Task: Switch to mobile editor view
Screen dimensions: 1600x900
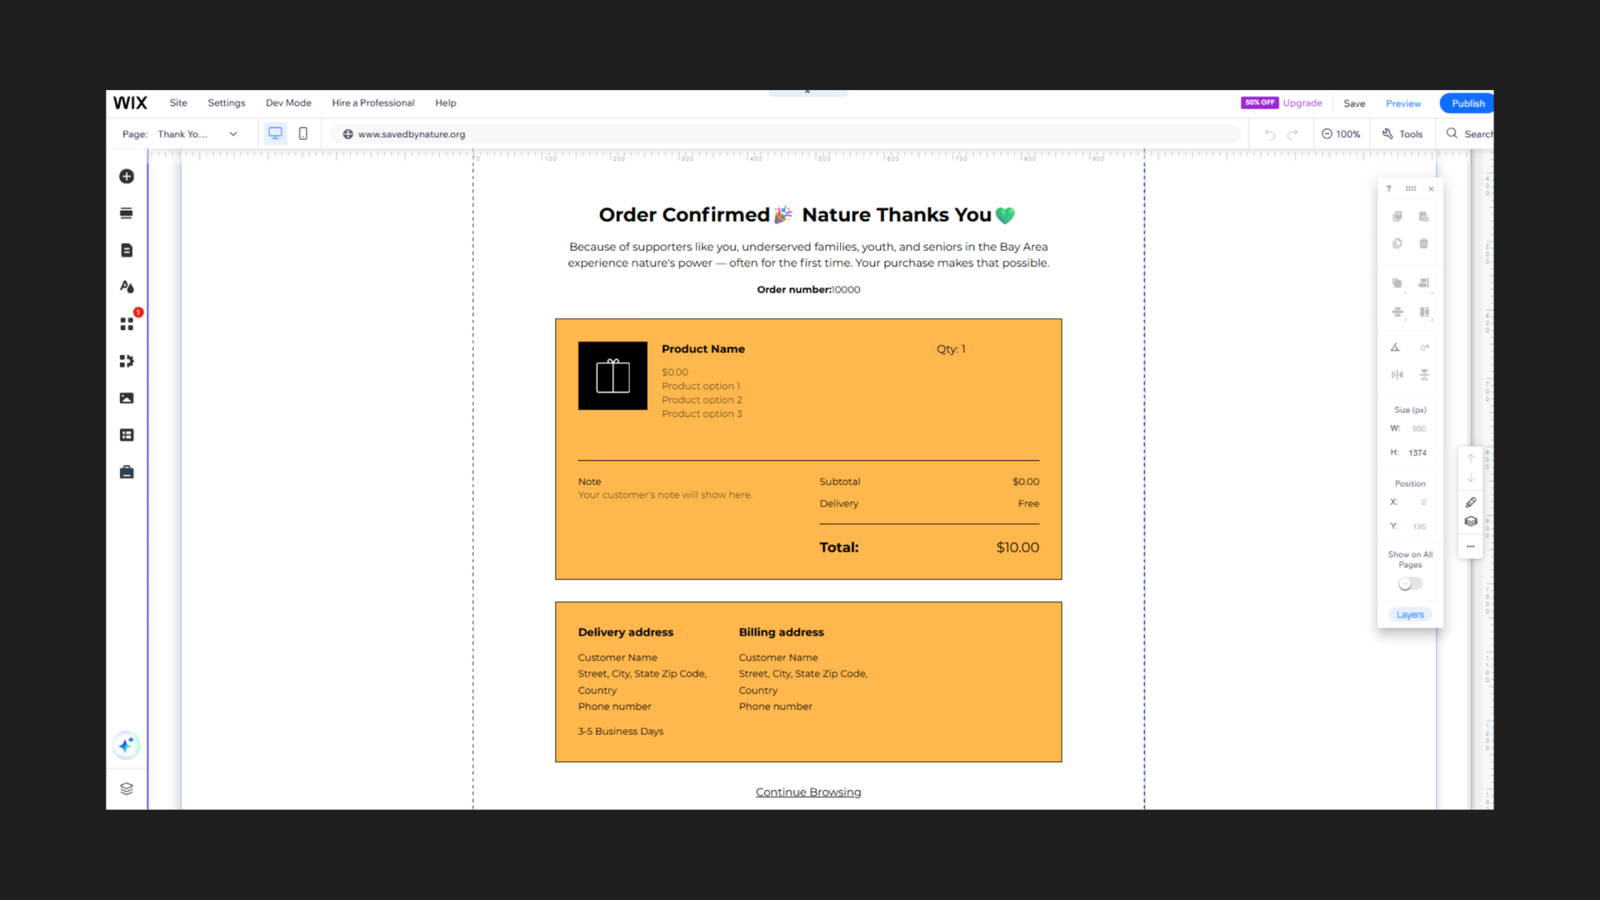Action: coord(303,133)
